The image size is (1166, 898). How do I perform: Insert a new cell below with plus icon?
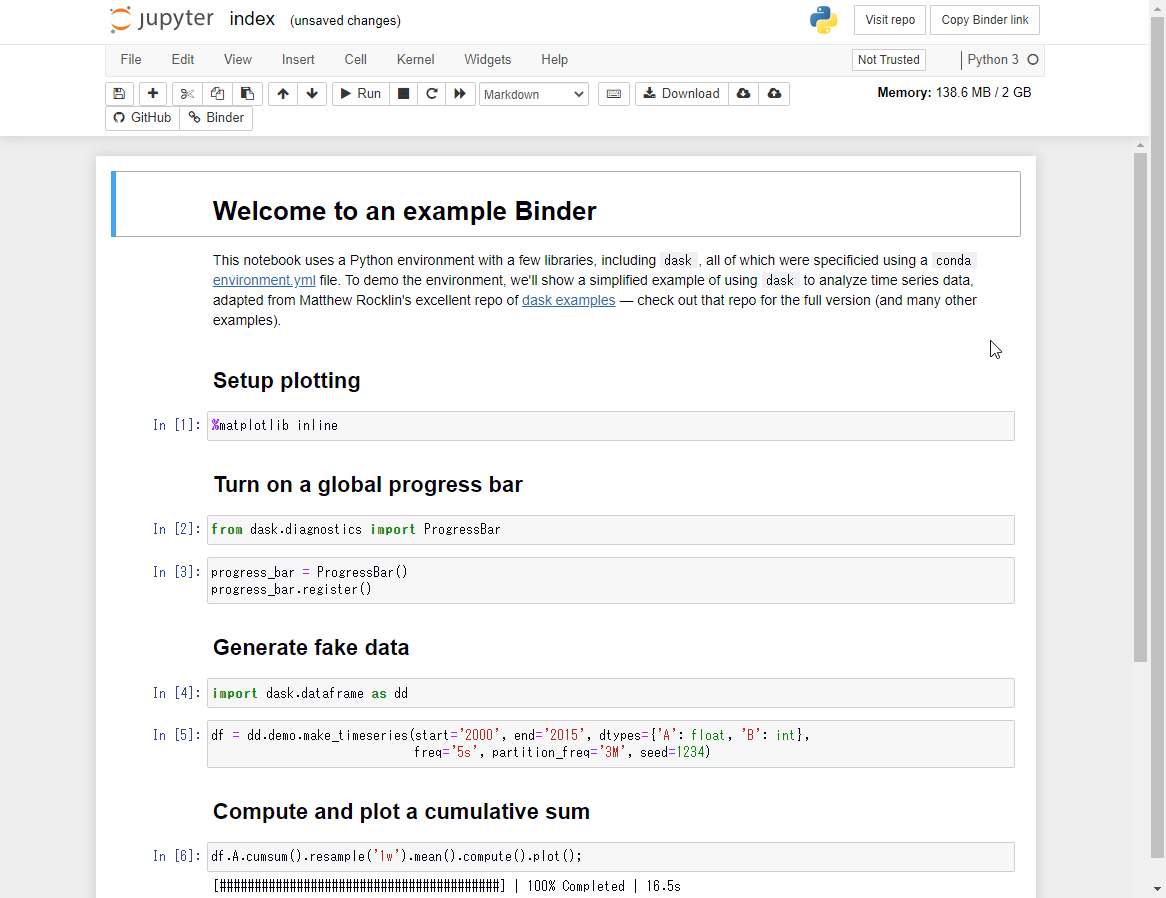(152, 93)
